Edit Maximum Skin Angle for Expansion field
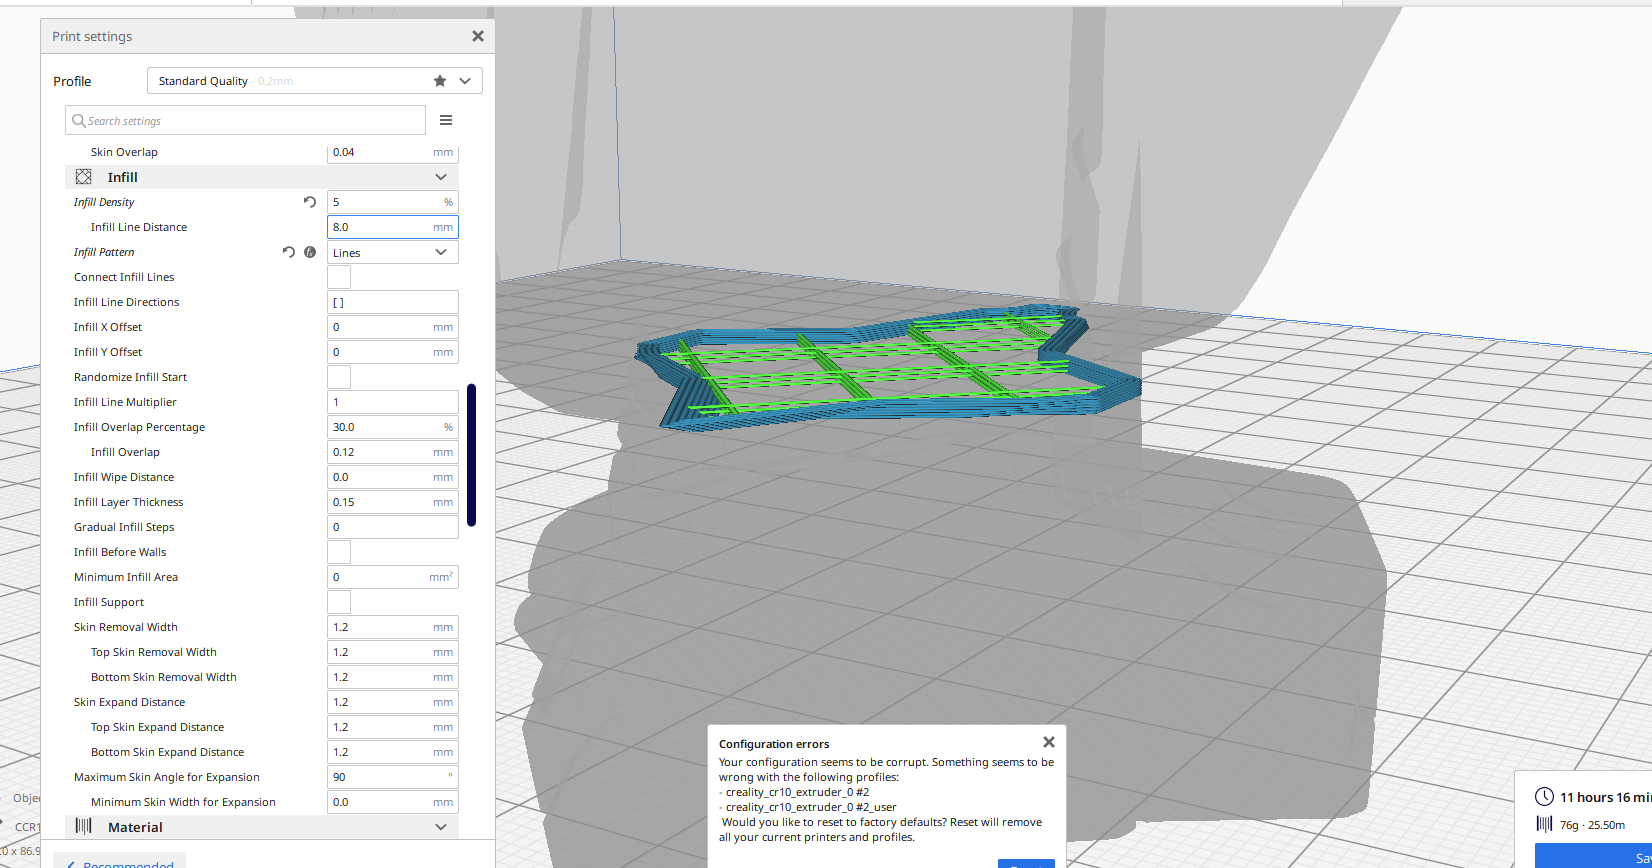The width and height of the screenshot is (1652, 868). 393,777
